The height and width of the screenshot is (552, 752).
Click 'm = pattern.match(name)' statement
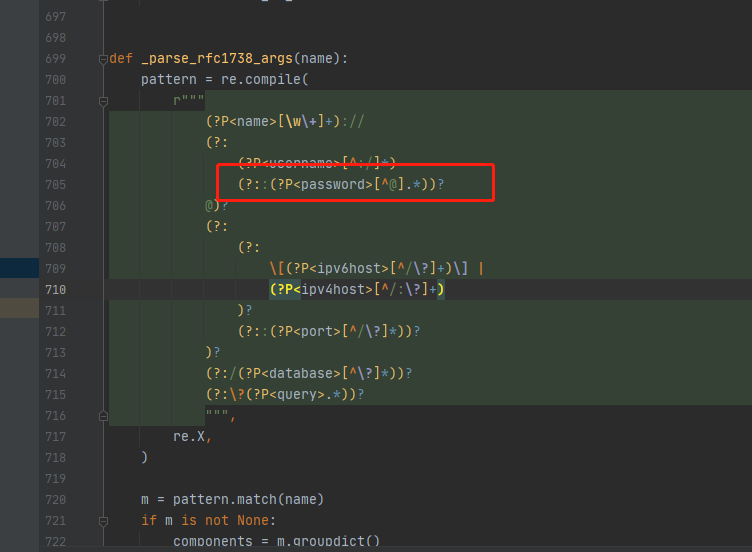tap(232, 500)
